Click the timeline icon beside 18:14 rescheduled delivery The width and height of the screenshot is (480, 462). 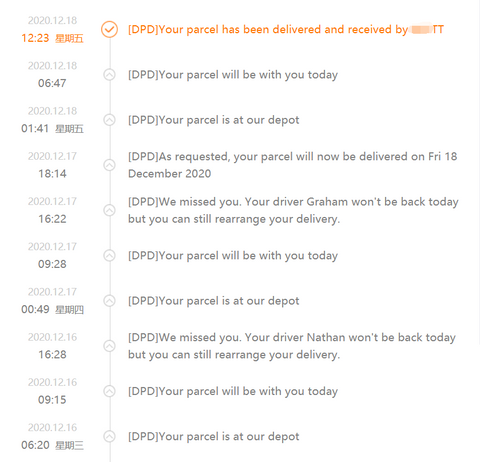109,165
